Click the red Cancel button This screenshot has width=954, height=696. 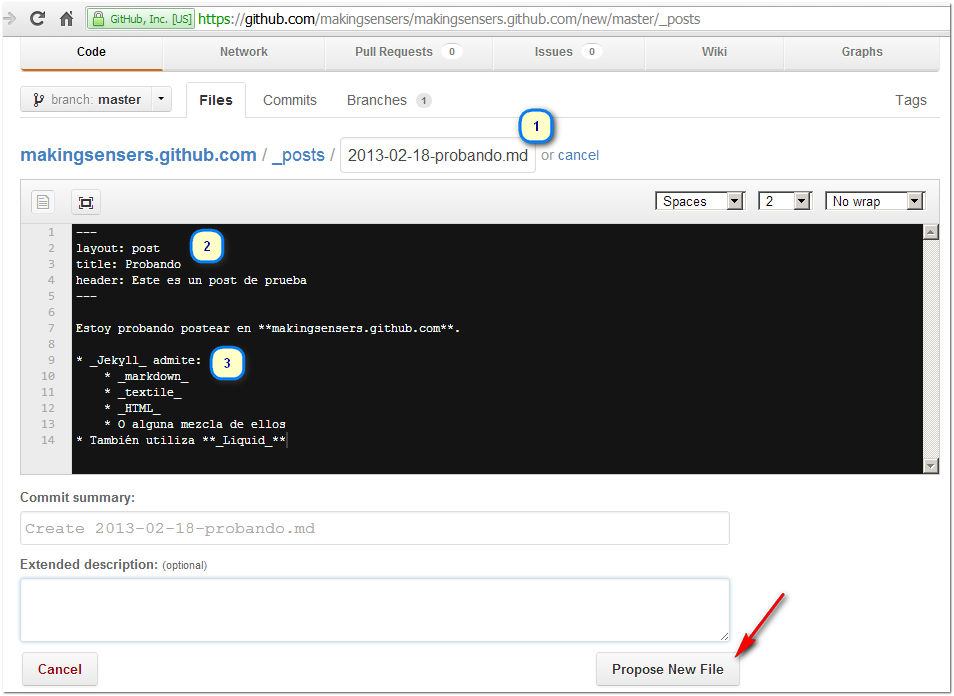click(x=60, y=669)
